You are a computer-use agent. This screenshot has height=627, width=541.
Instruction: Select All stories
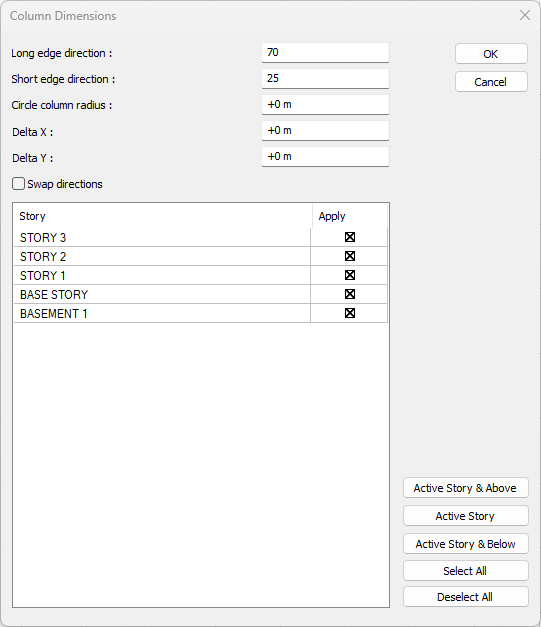[x=465, y=571]
